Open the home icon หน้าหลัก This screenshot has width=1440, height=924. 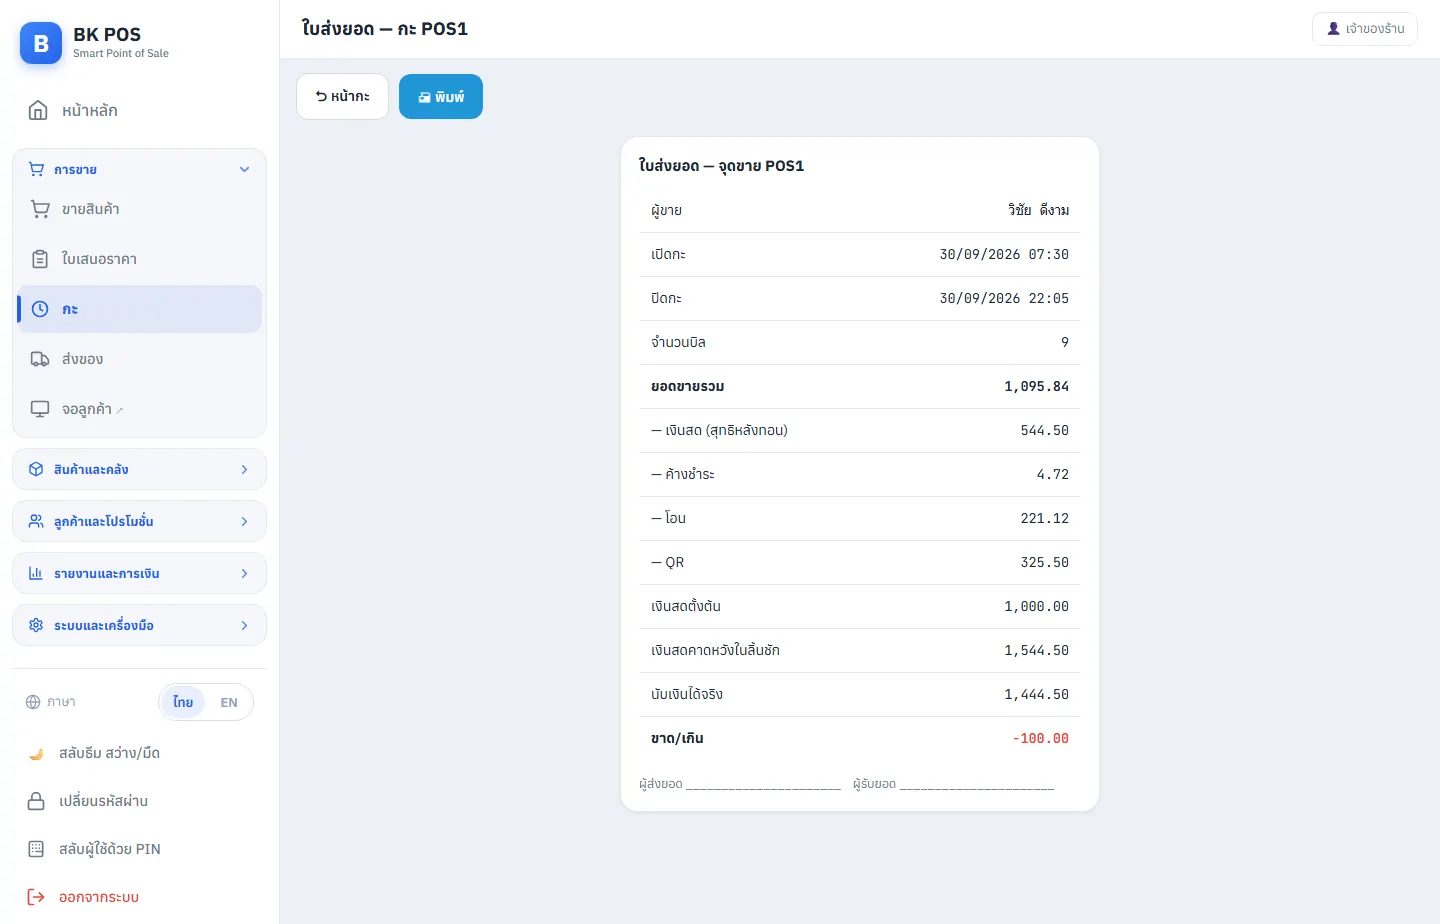38,110
